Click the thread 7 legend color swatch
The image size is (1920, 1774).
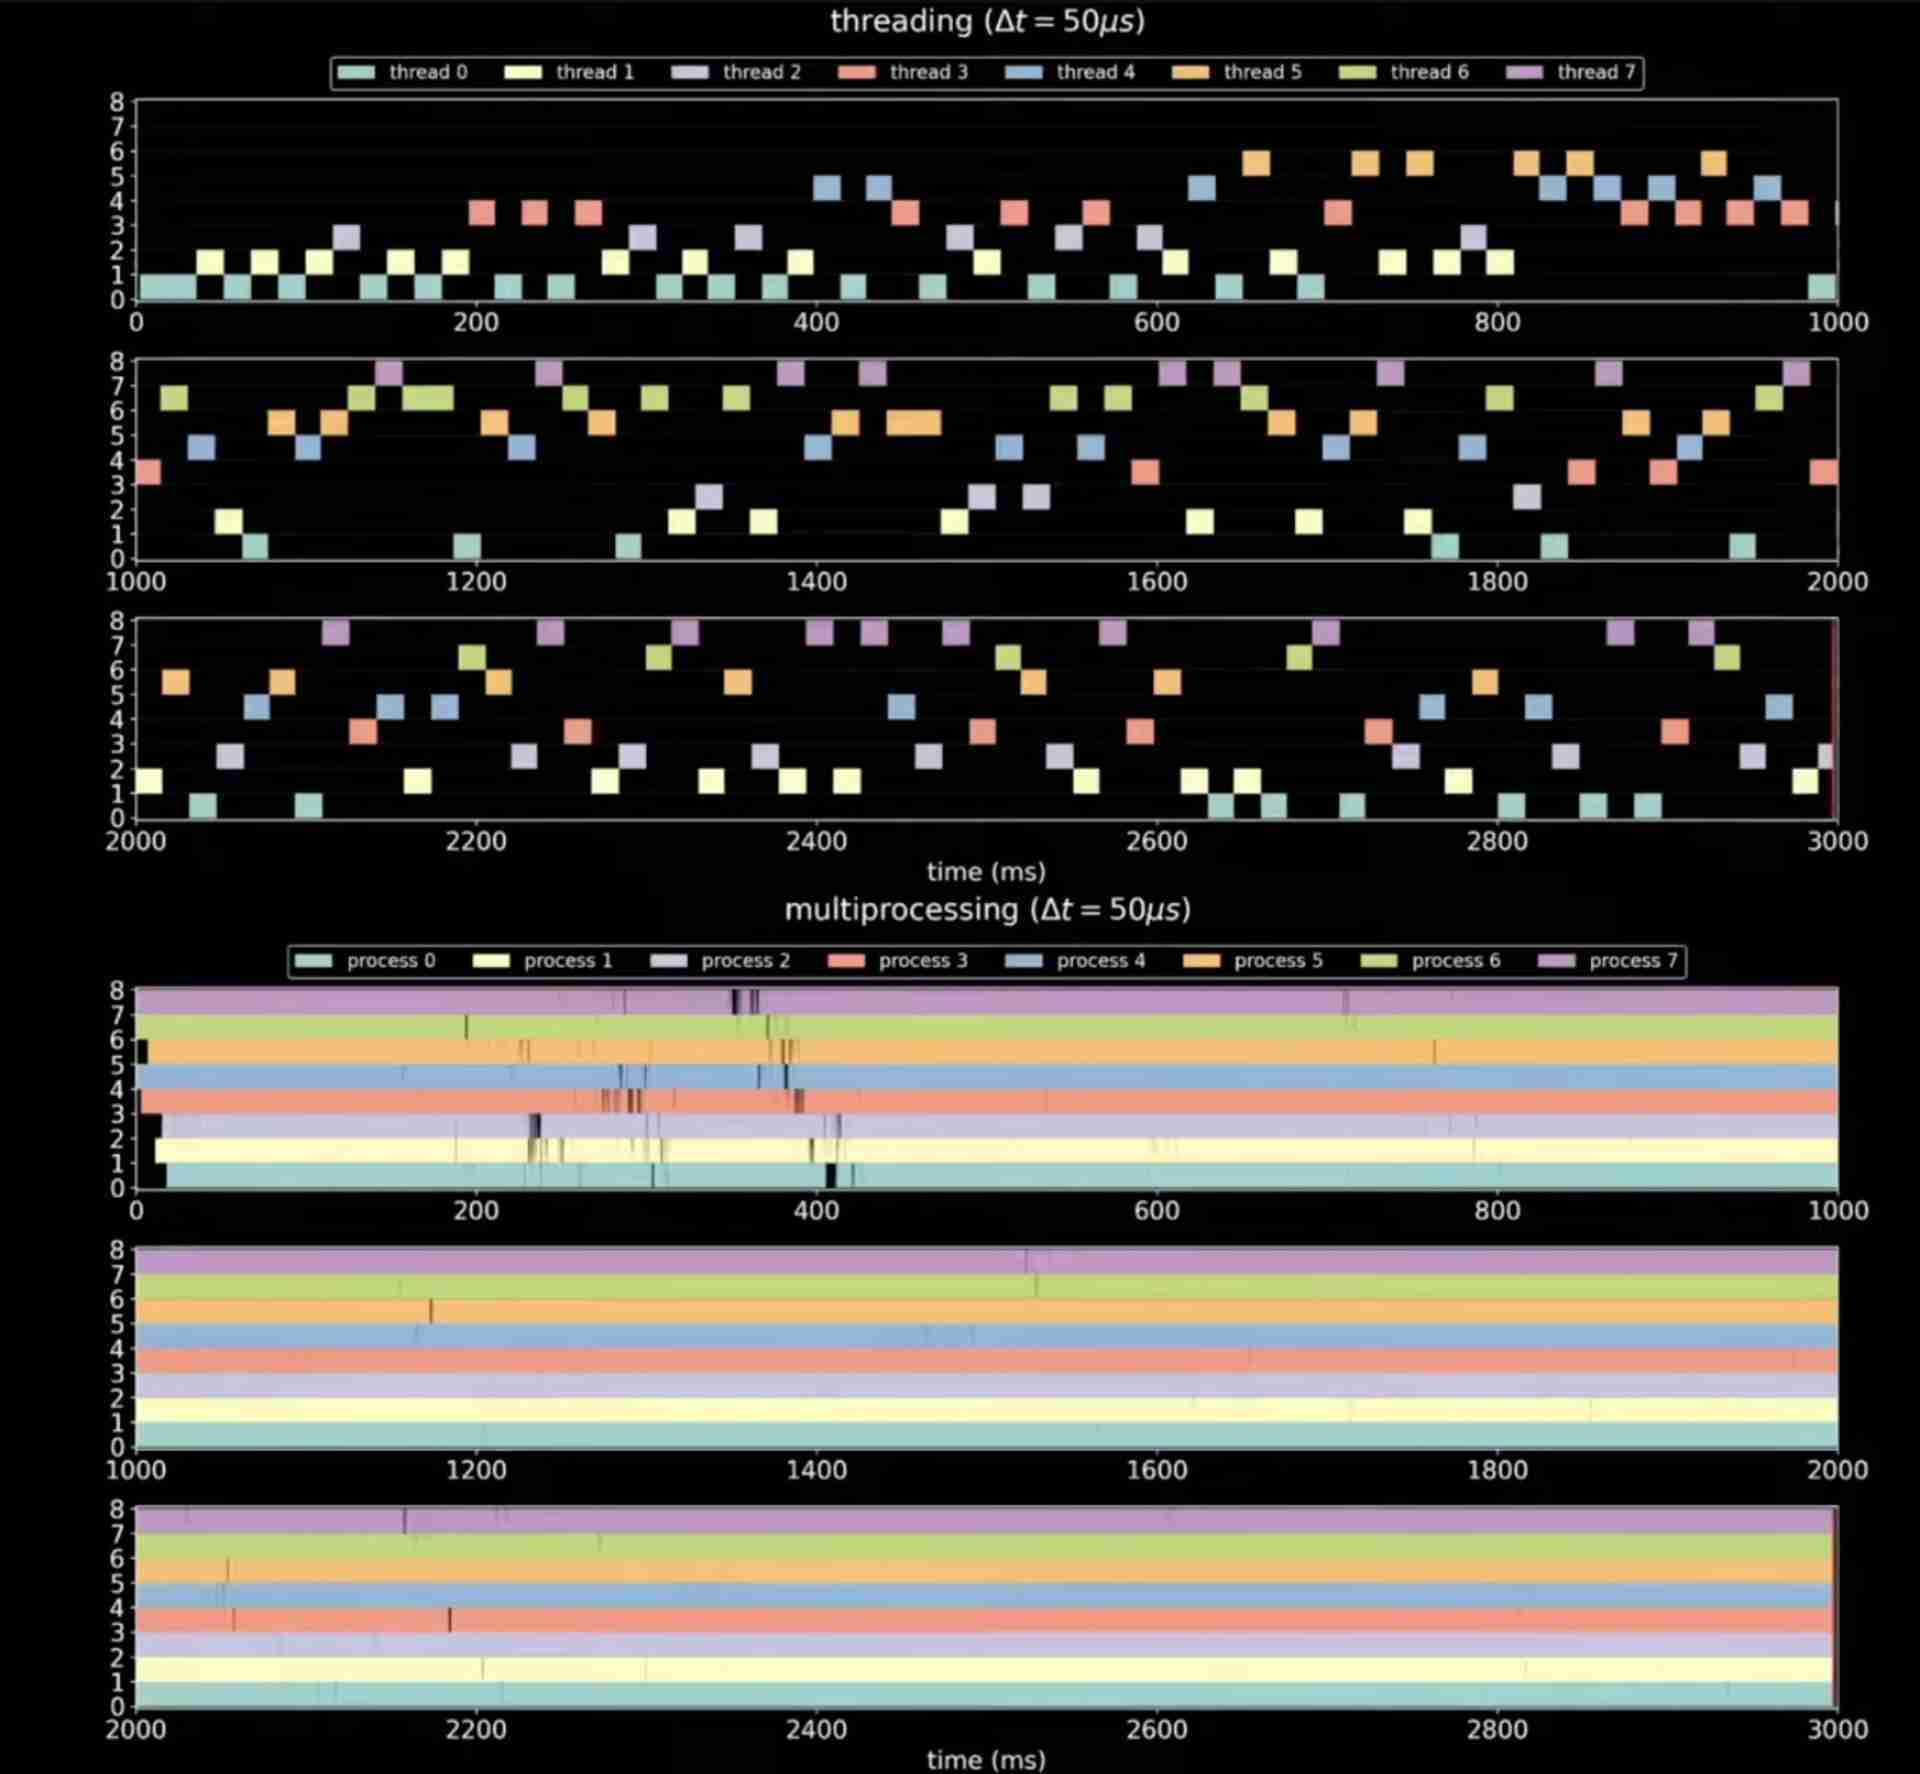[x=1525, y=72]
